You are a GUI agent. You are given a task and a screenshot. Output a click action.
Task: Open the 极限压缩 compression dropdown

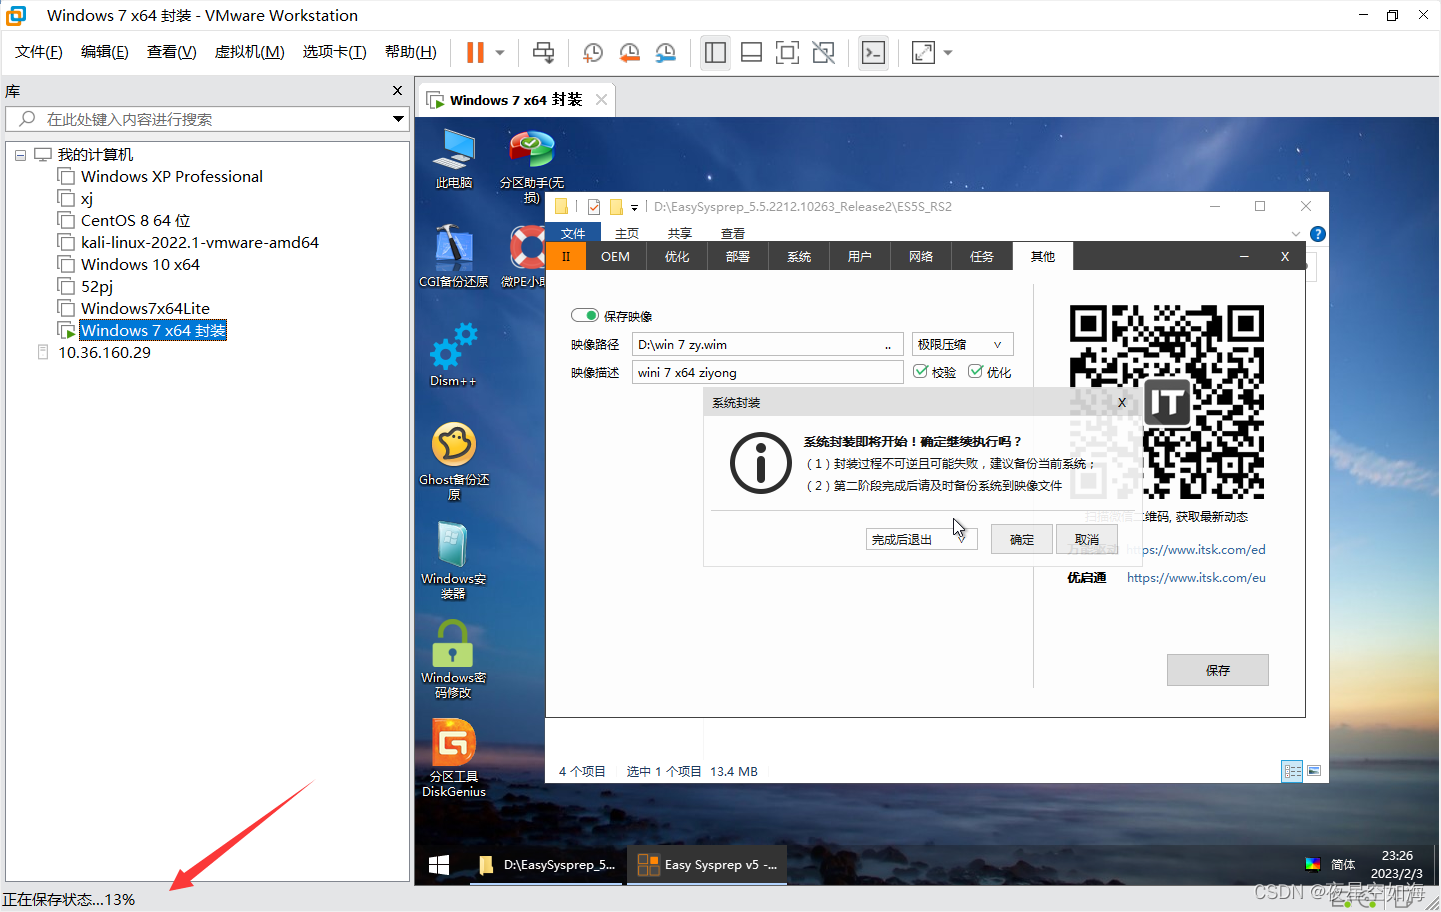[x=962, y=344]
